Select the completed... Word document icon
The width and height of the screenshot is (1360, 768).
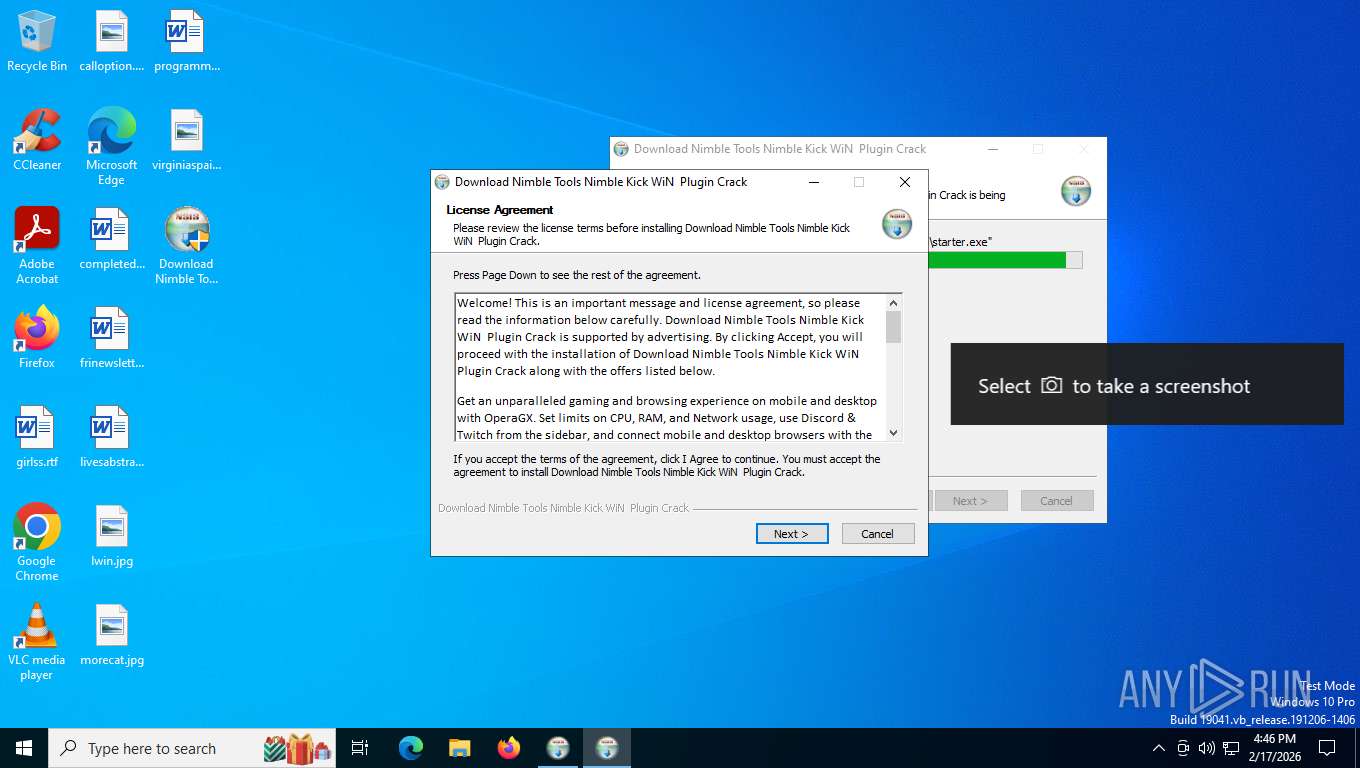click(112, 239)
